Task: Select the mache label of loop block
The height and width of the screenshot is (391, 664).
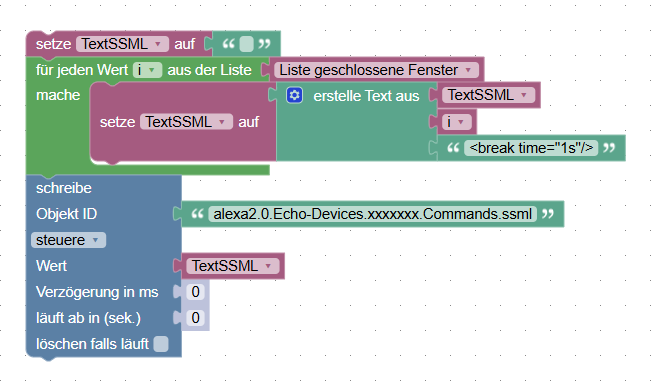Action: click(x=58, y=95)
